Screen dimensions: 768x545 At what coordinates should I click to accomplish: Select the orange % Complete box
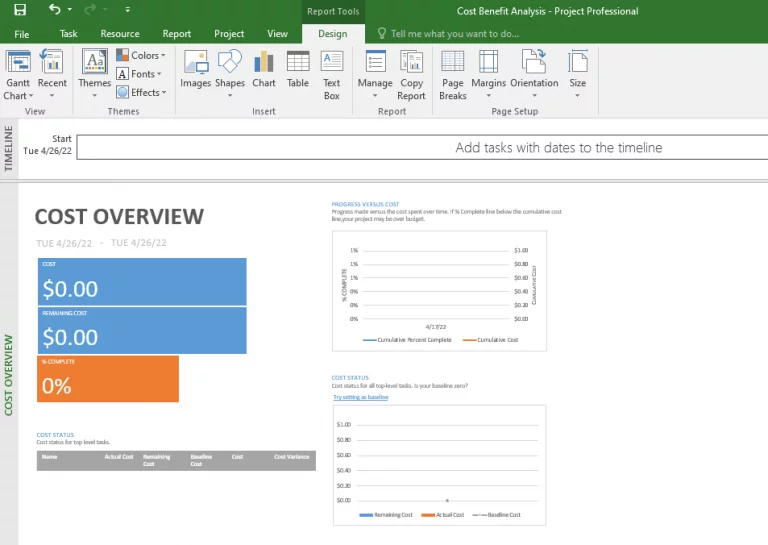pyautogui.click(x=108, y=379)
